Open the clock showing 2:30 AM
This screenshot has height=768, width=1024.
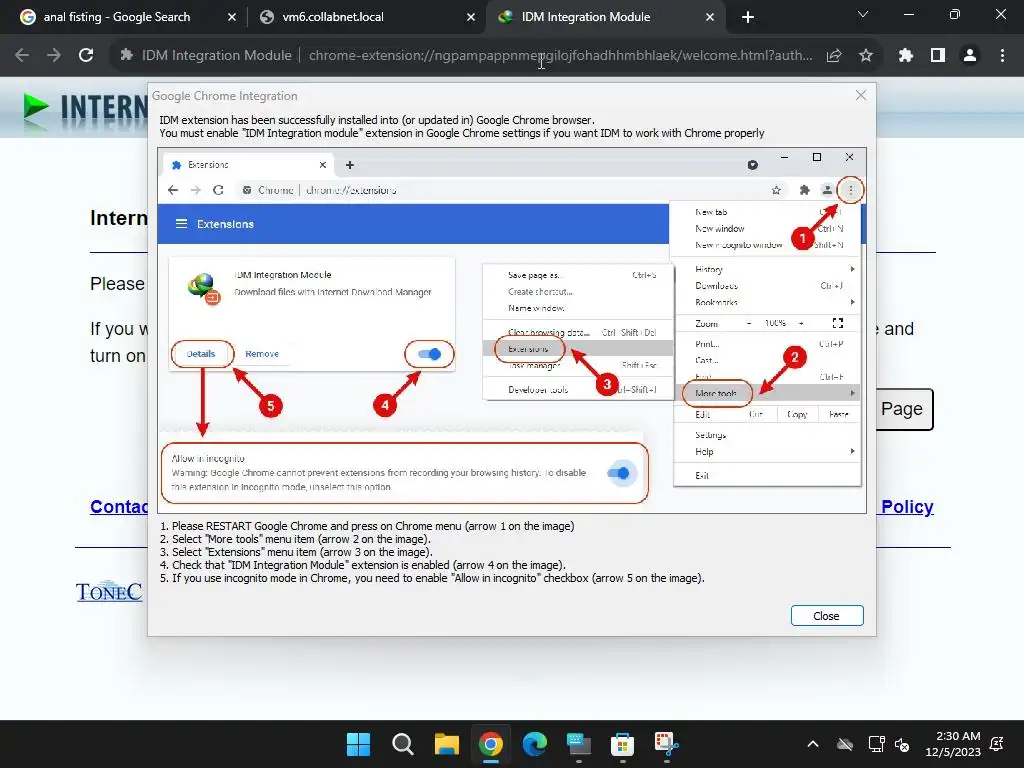point(953,744)
